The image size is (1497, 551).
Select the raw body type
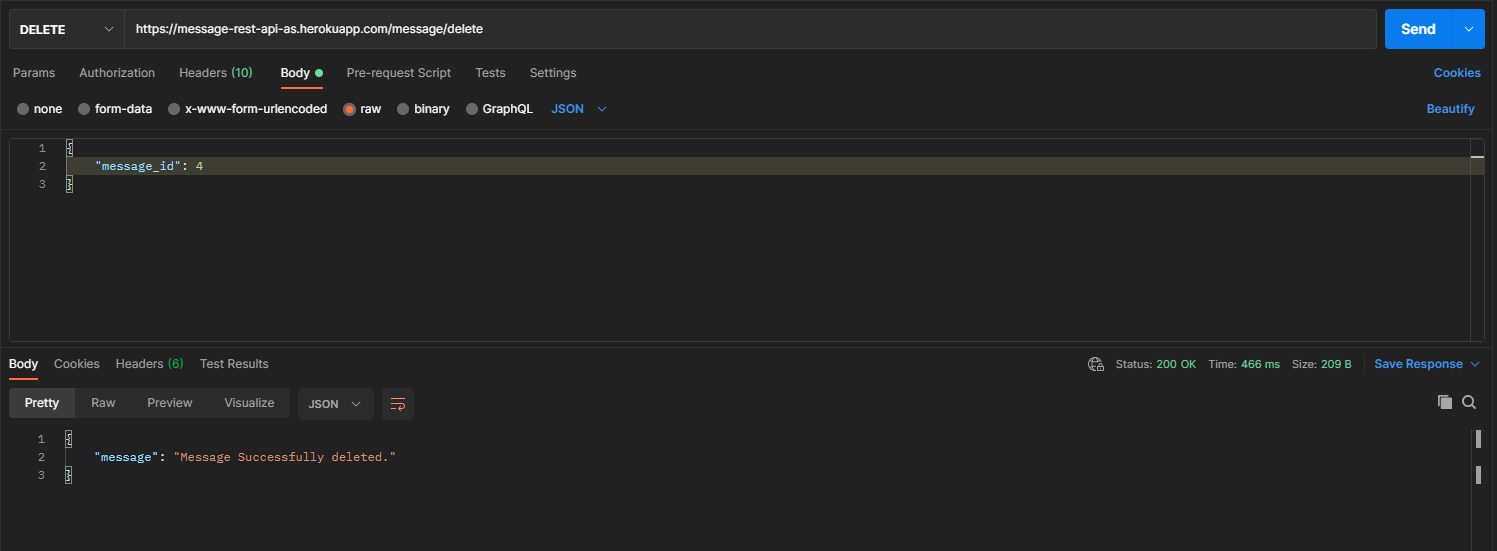pos(362,109)
